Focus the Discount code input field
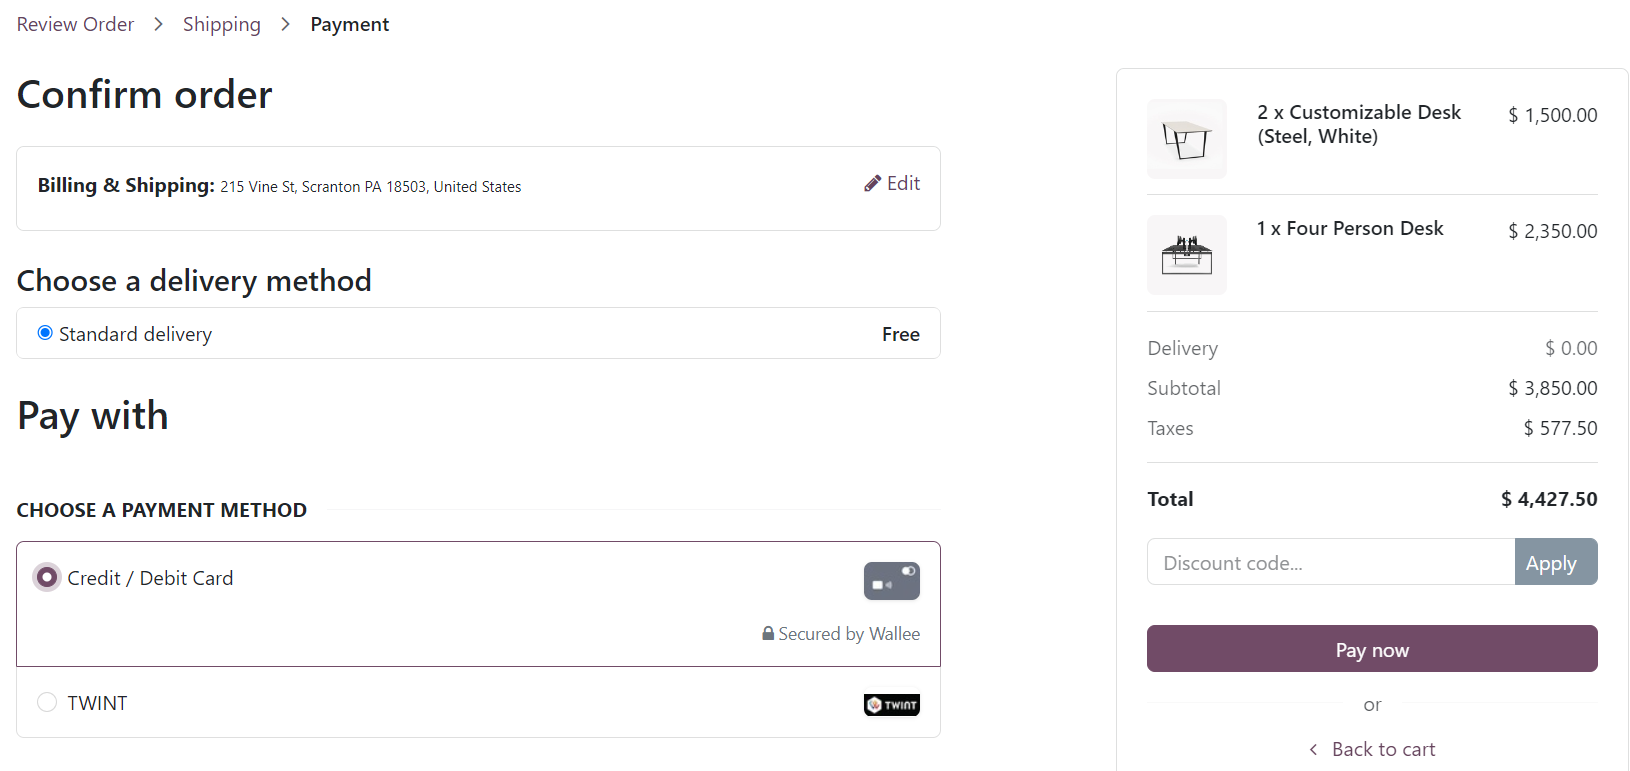1630x771 pixels. click(1330, 562)
